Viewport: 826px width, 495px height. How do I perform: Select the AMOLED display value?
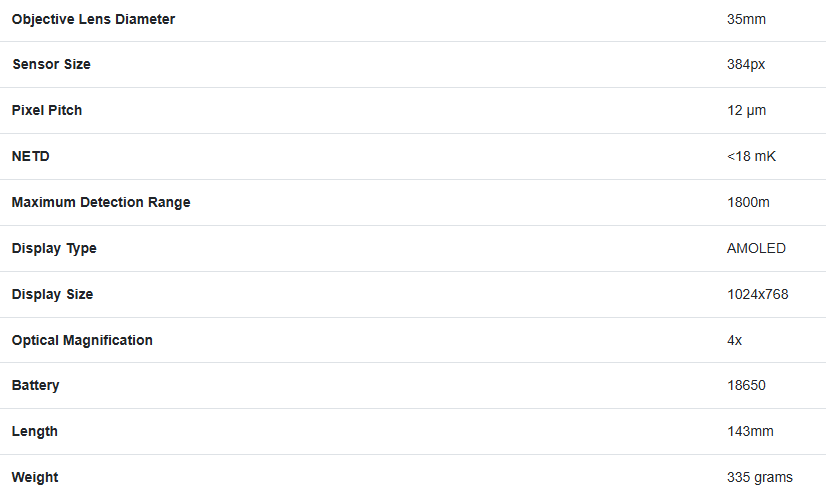pyautogui.click(x=756, y=249)
